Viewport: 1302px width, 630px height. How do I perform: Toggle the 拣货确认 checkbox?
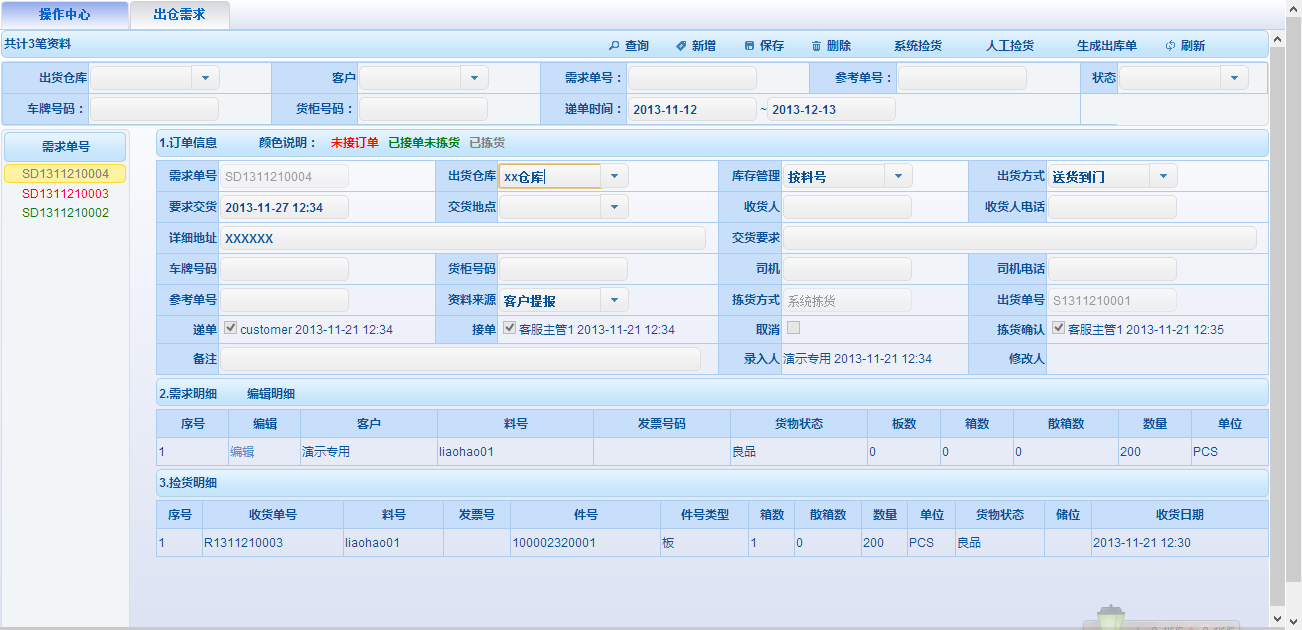pos(1058,329)
